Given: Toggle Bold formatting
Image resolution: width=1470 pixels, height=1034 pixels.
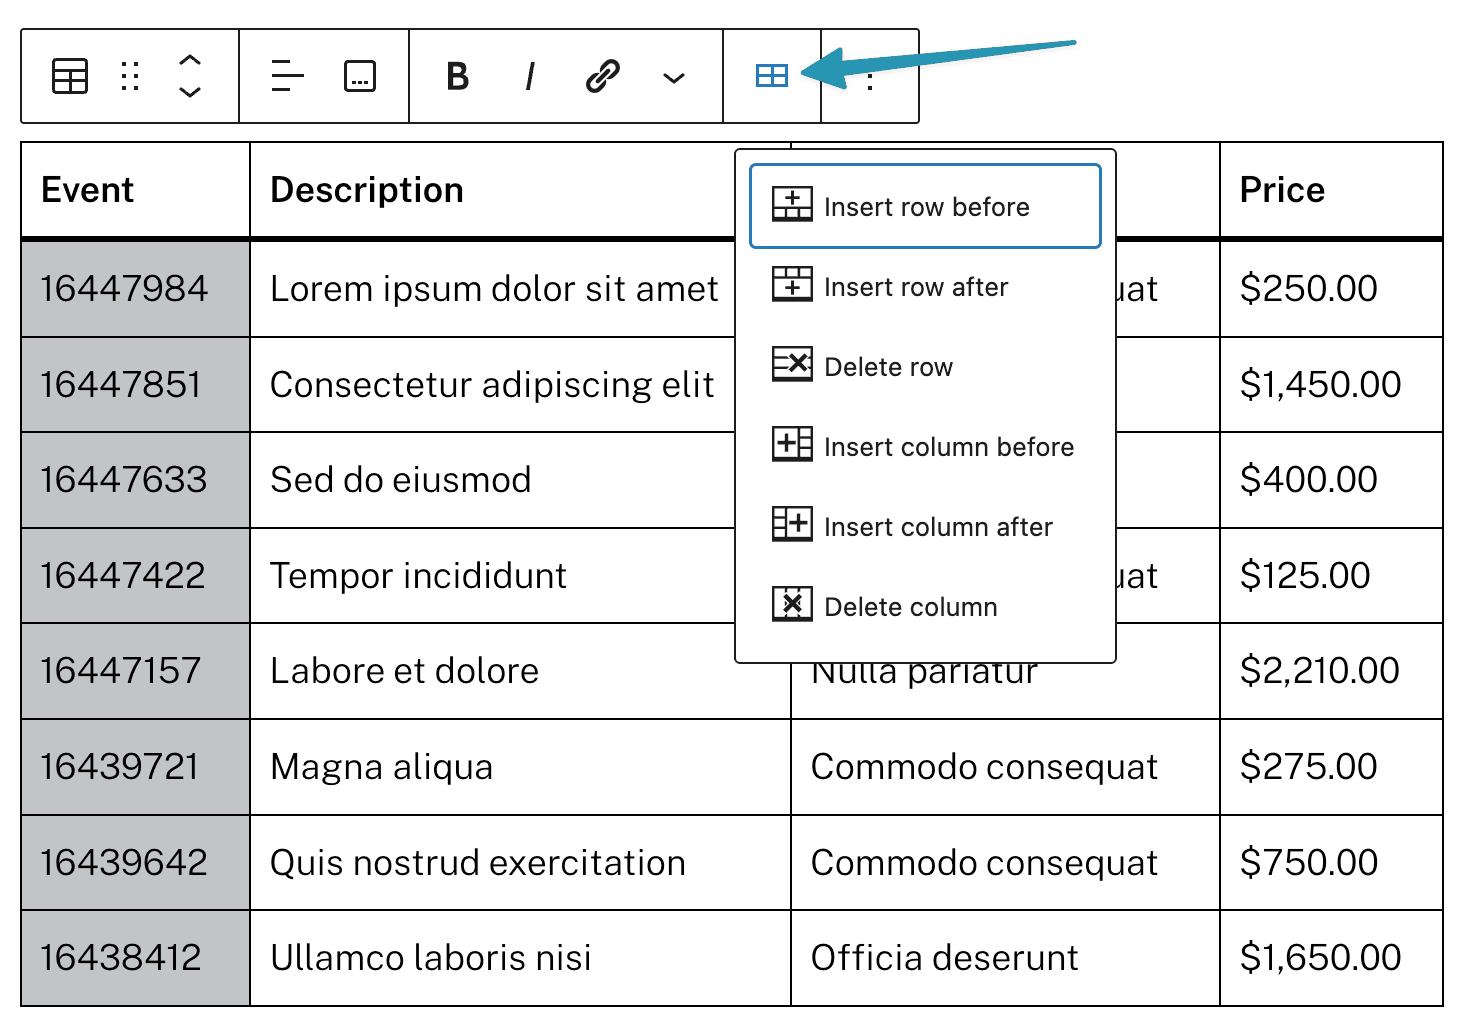Looking at the screenshot, I should point(457,76).
